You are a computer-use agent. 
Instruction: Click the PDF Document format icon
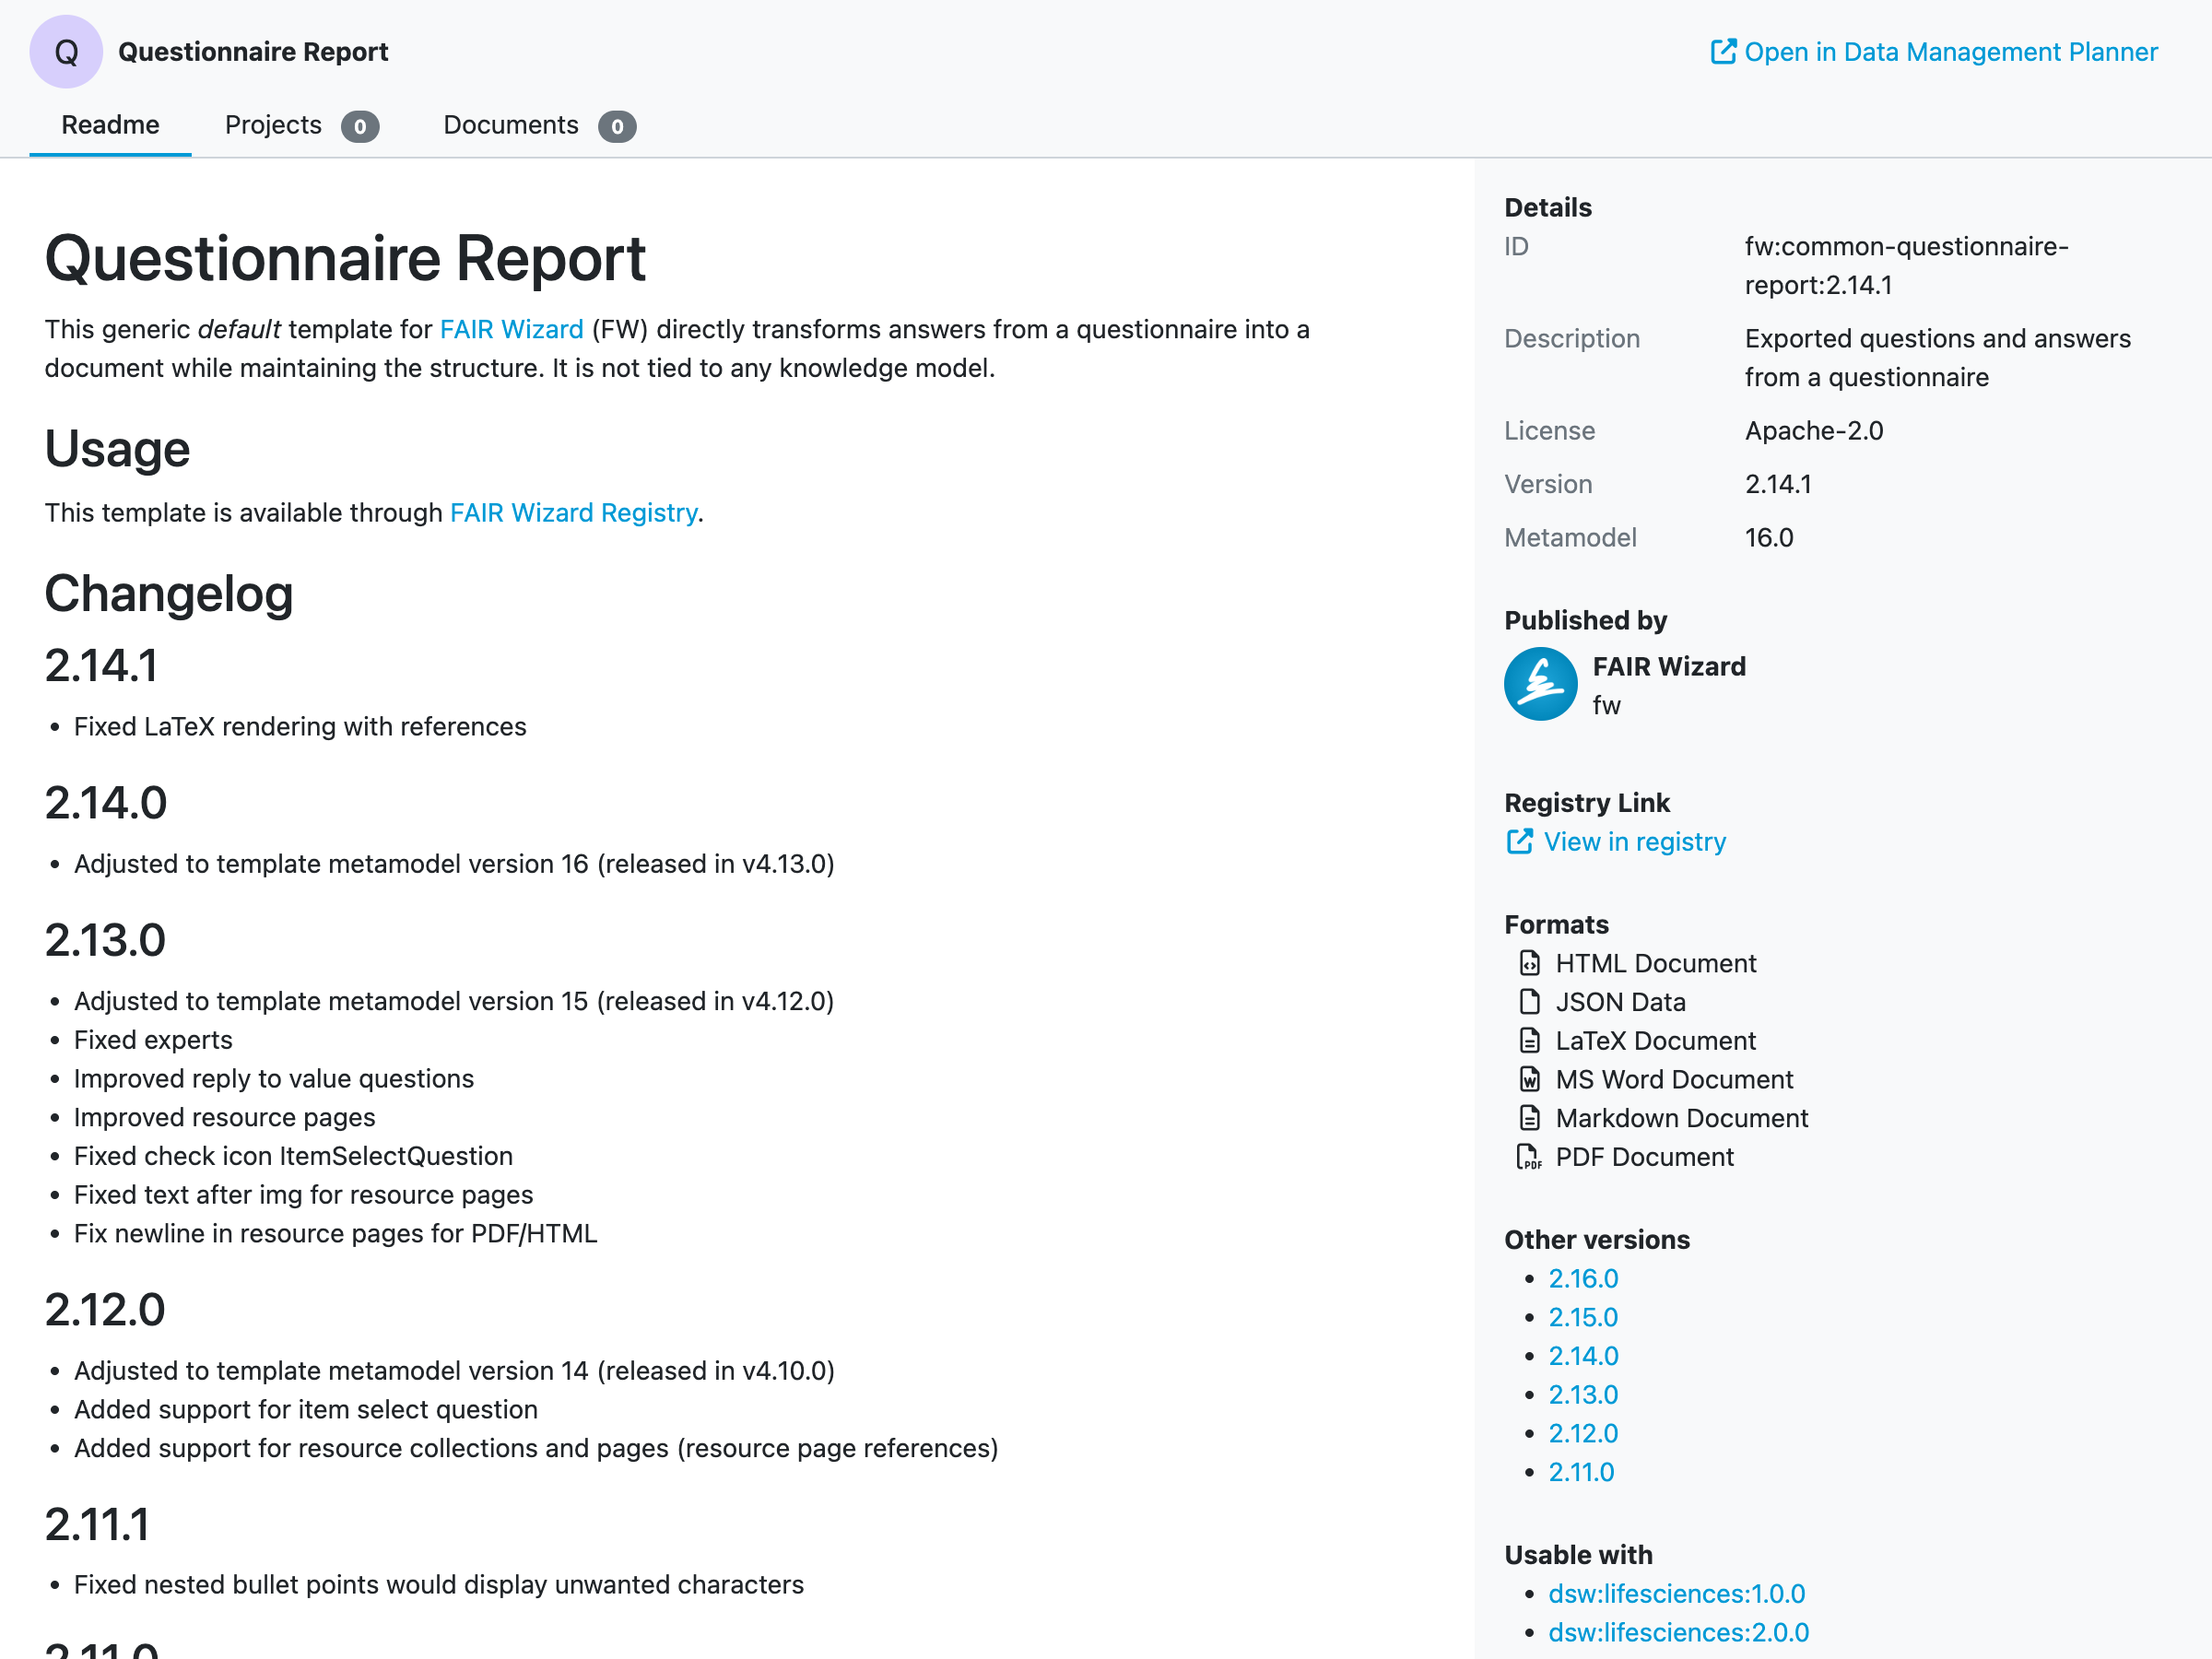[x=1529, y=1157]
